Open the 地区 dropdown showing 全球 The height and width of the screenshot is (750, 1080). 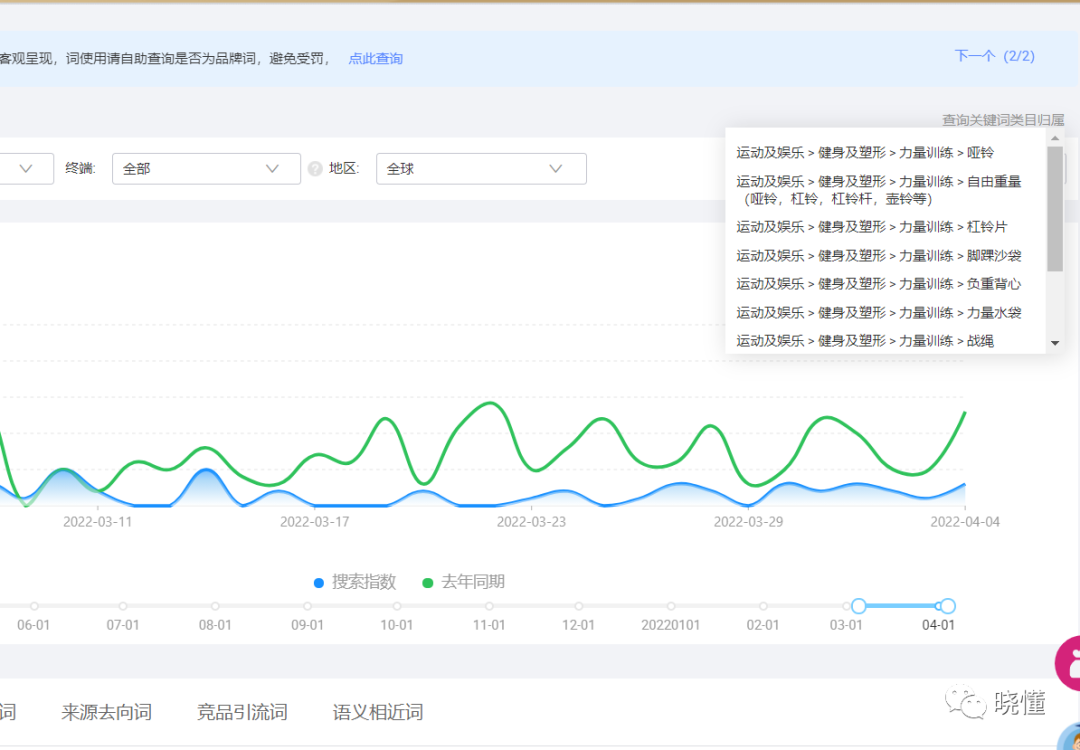[x=480, y=169]
